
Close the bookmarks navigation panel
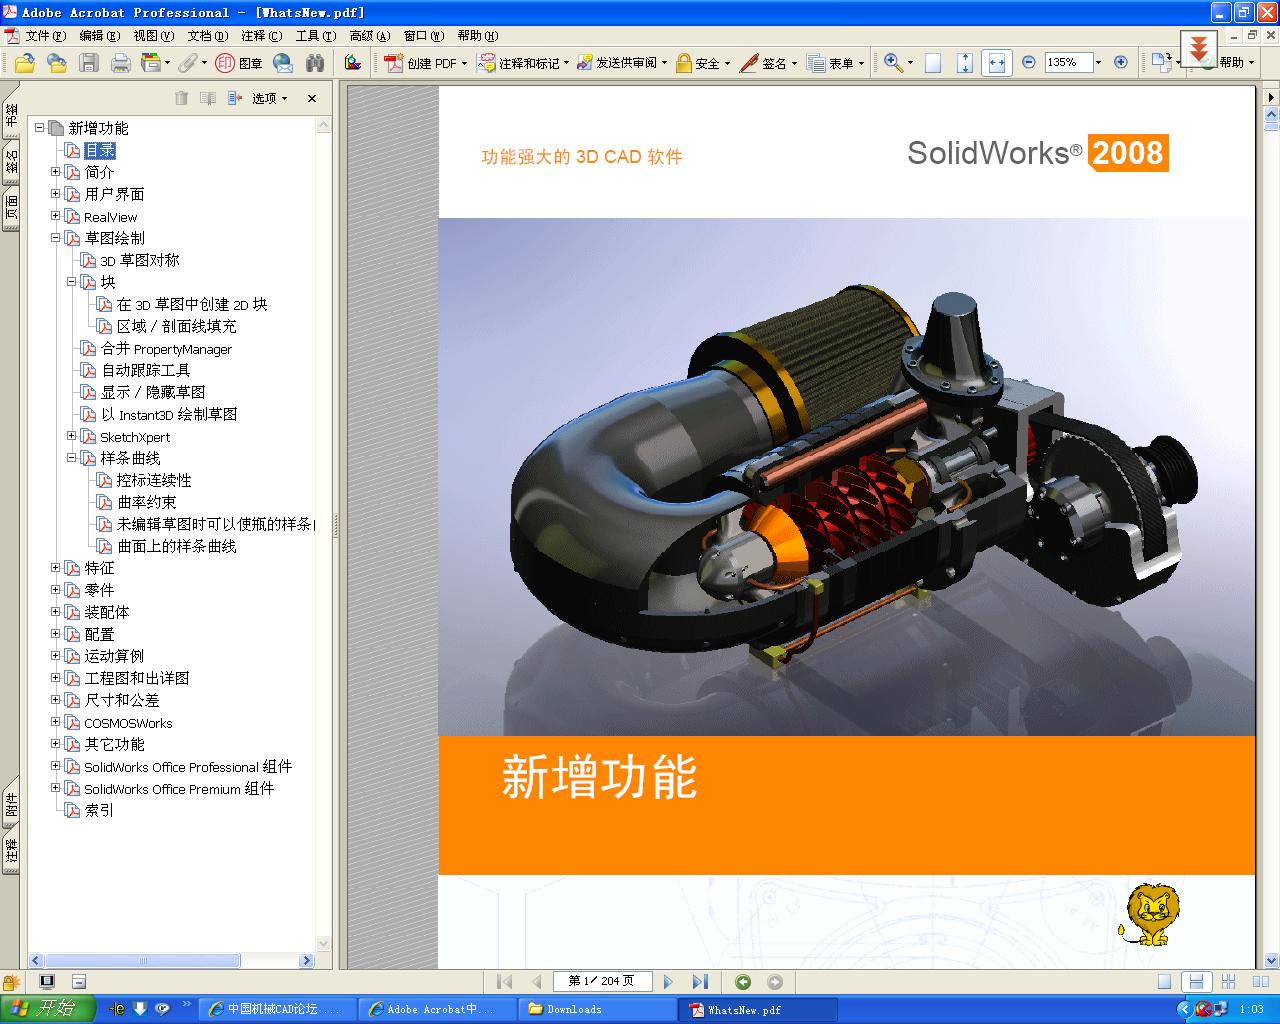(312, 98)
